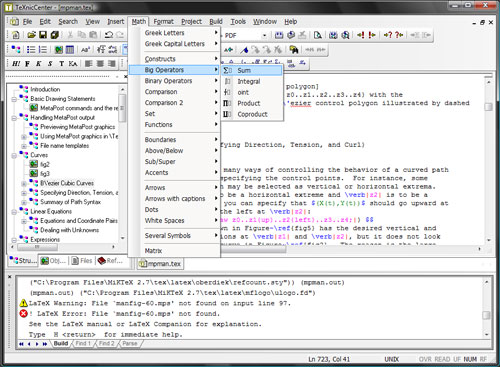
Task: Click the view output icon with magnifier
Action: coord(318,35)
